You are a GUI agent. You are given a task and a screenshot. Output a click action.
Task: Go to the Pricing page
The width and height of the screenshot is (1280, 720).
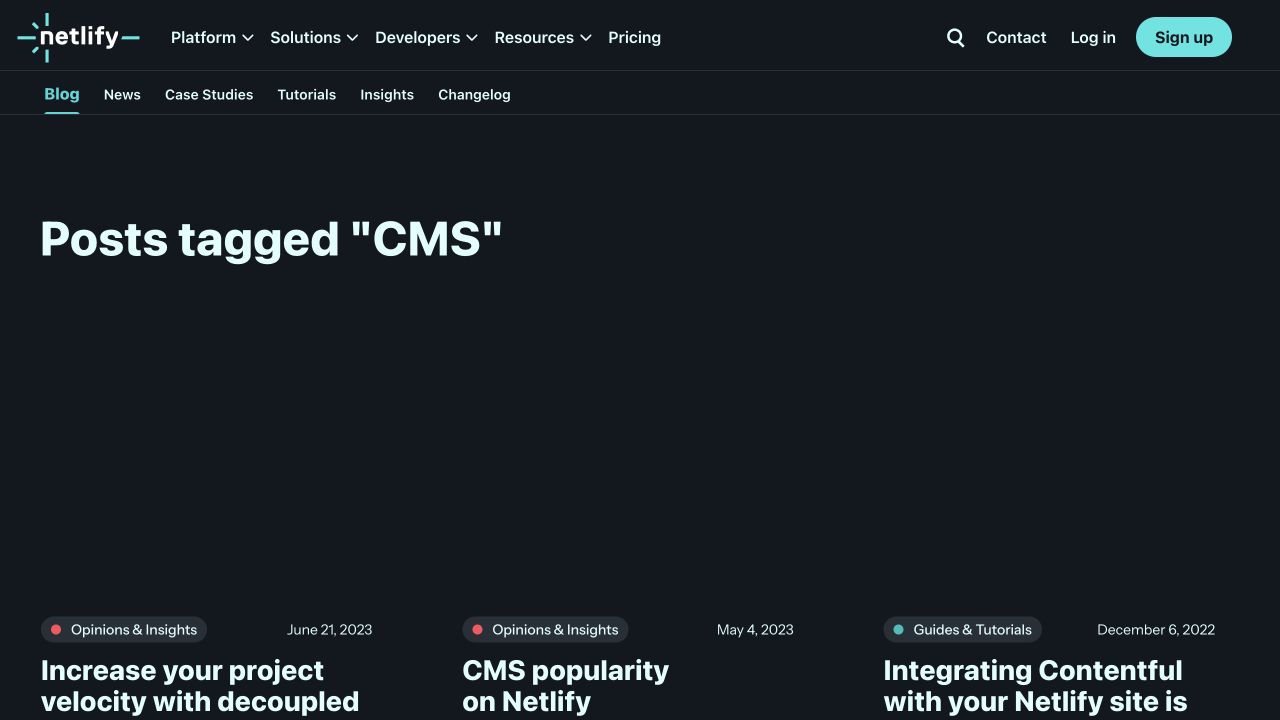tap(634, 37)
